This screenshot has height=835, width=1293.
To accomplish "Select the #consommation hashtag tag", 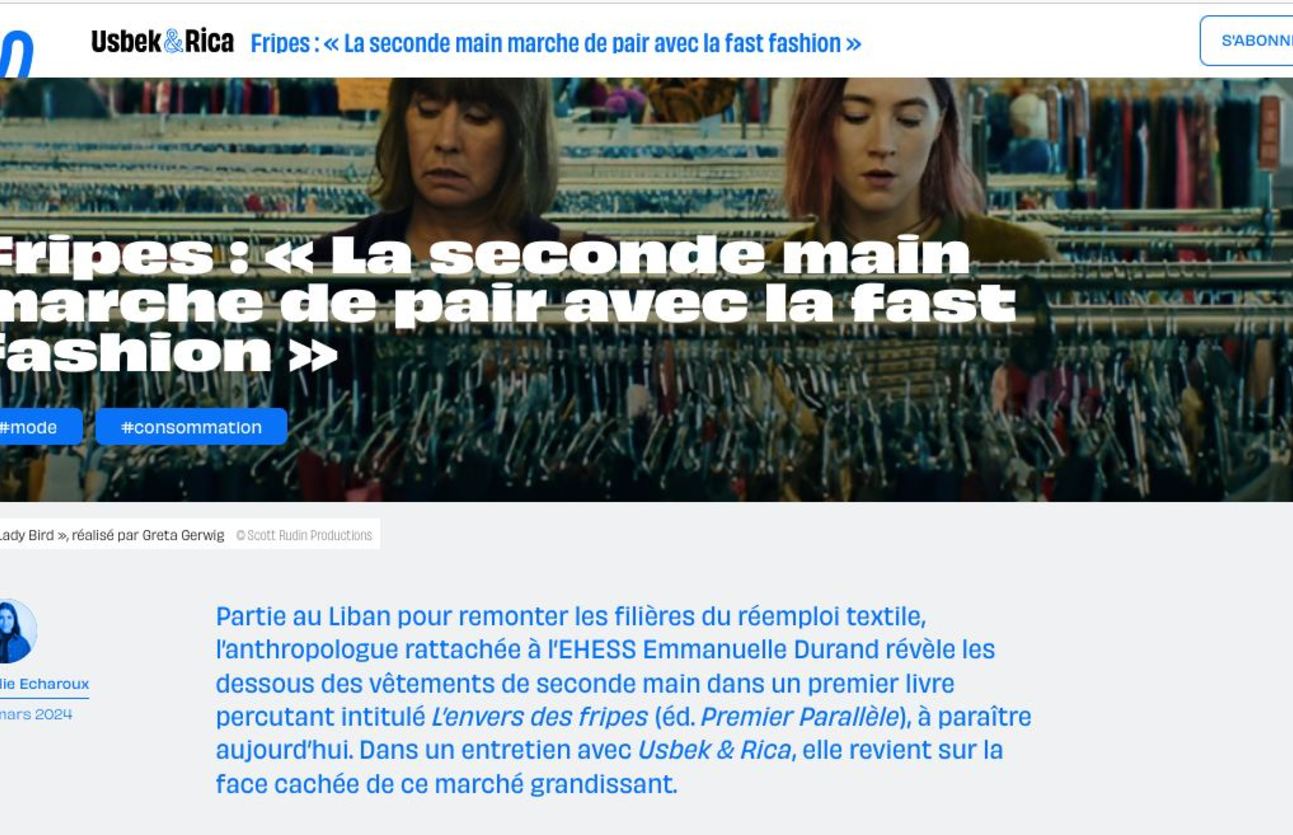I will (x=191, y=427).
